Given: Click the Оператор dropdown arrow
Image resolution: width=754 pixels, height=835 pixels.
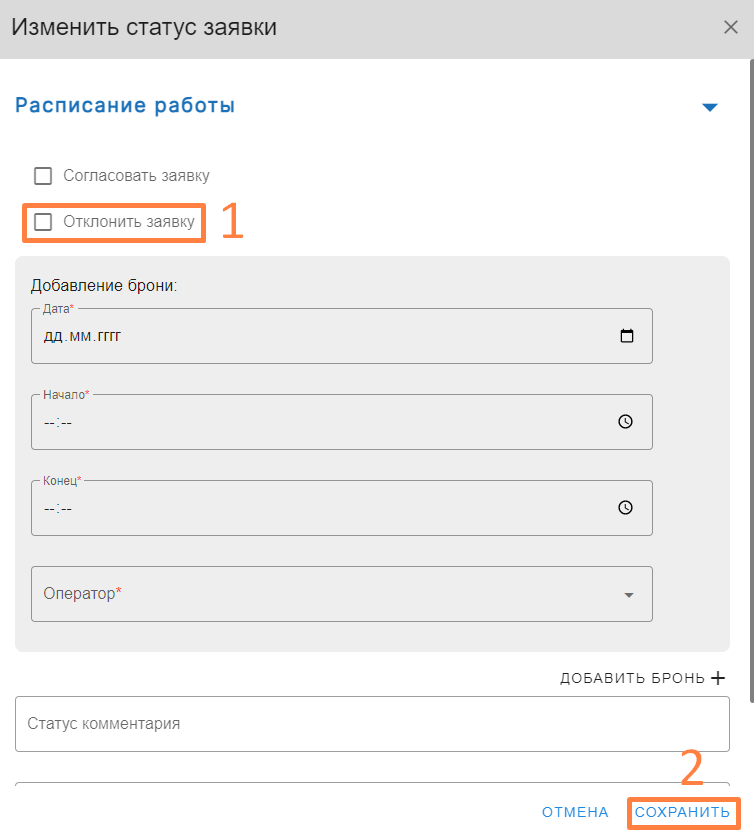Looking at the screenshot, I should click(629, 595).
